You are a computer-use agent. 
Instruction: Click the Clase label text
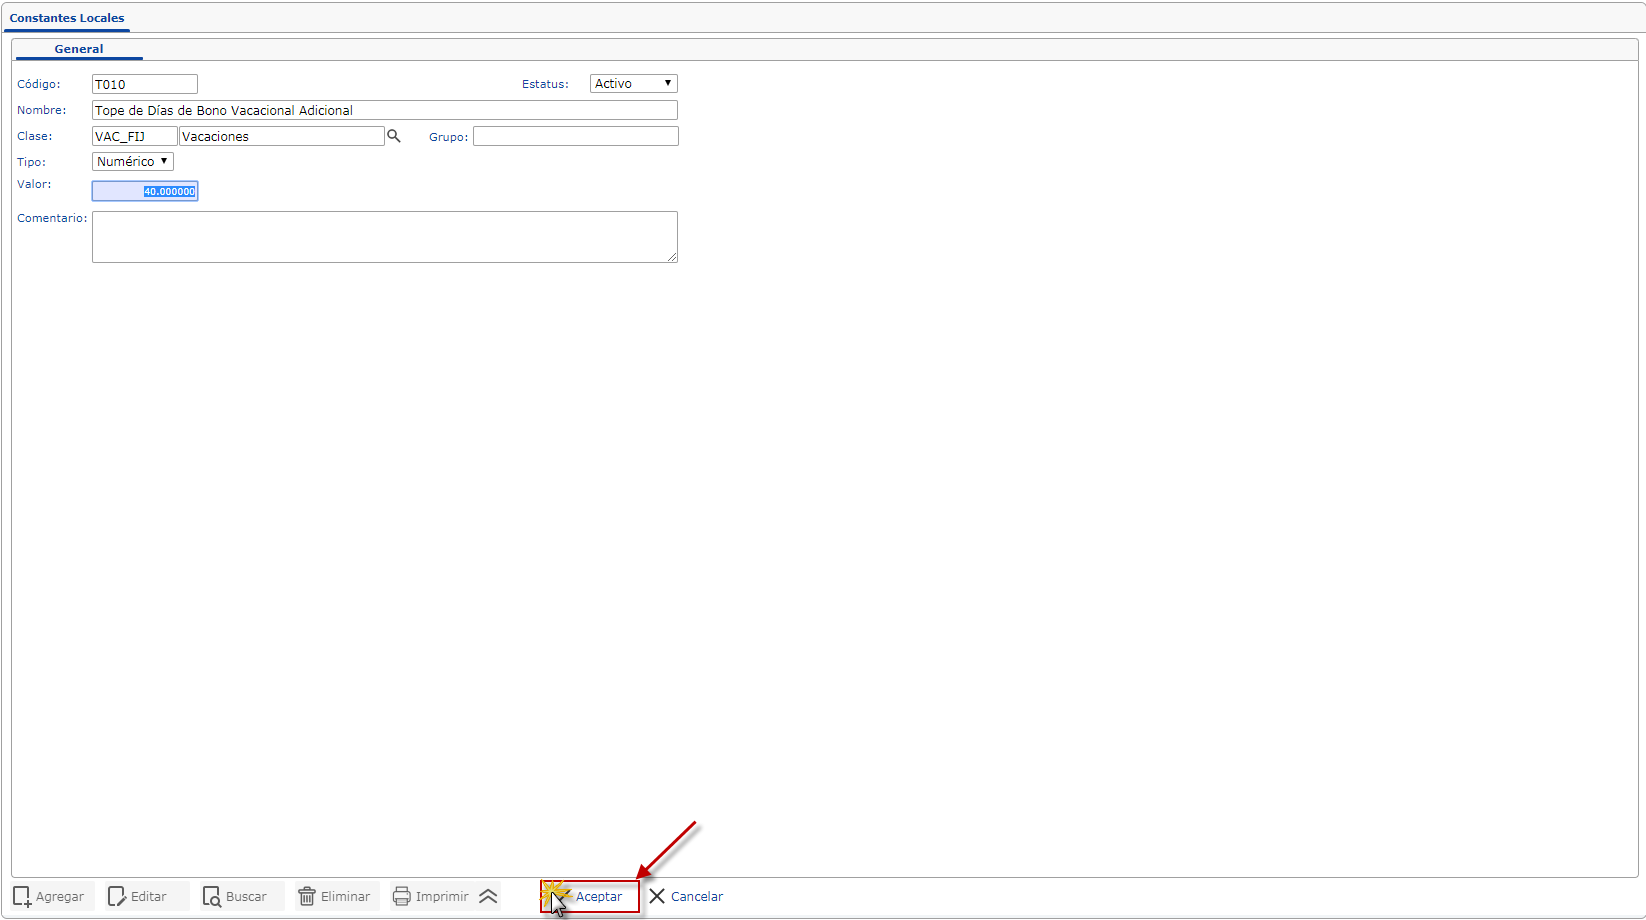(35, 136)
